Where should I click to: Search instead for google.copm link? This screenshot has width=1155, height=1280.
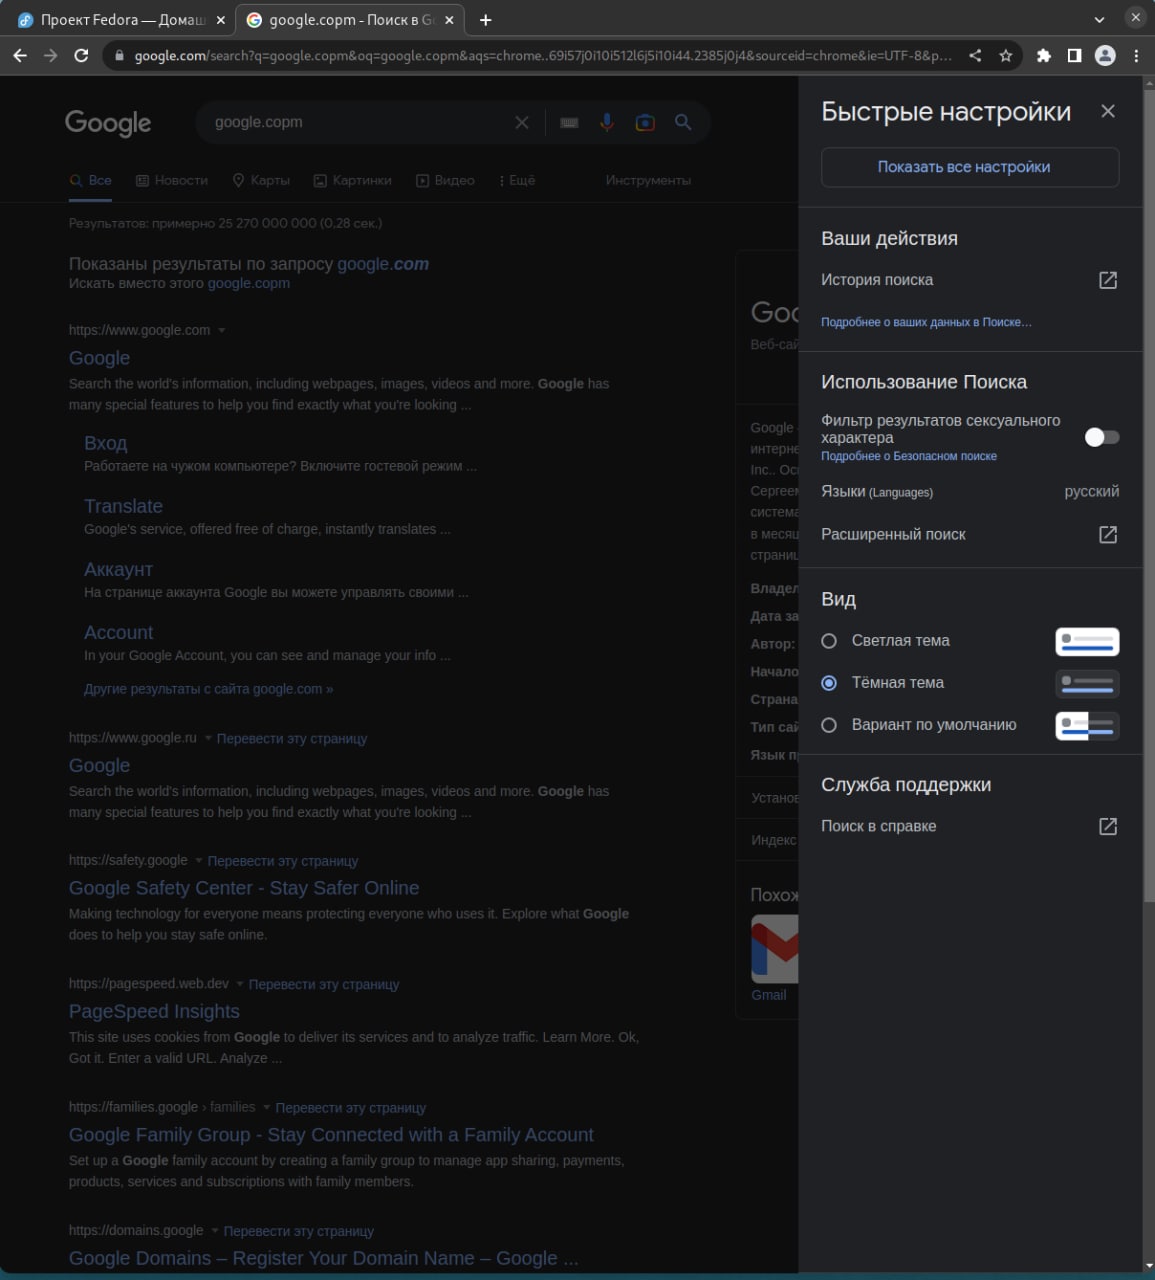248,283
